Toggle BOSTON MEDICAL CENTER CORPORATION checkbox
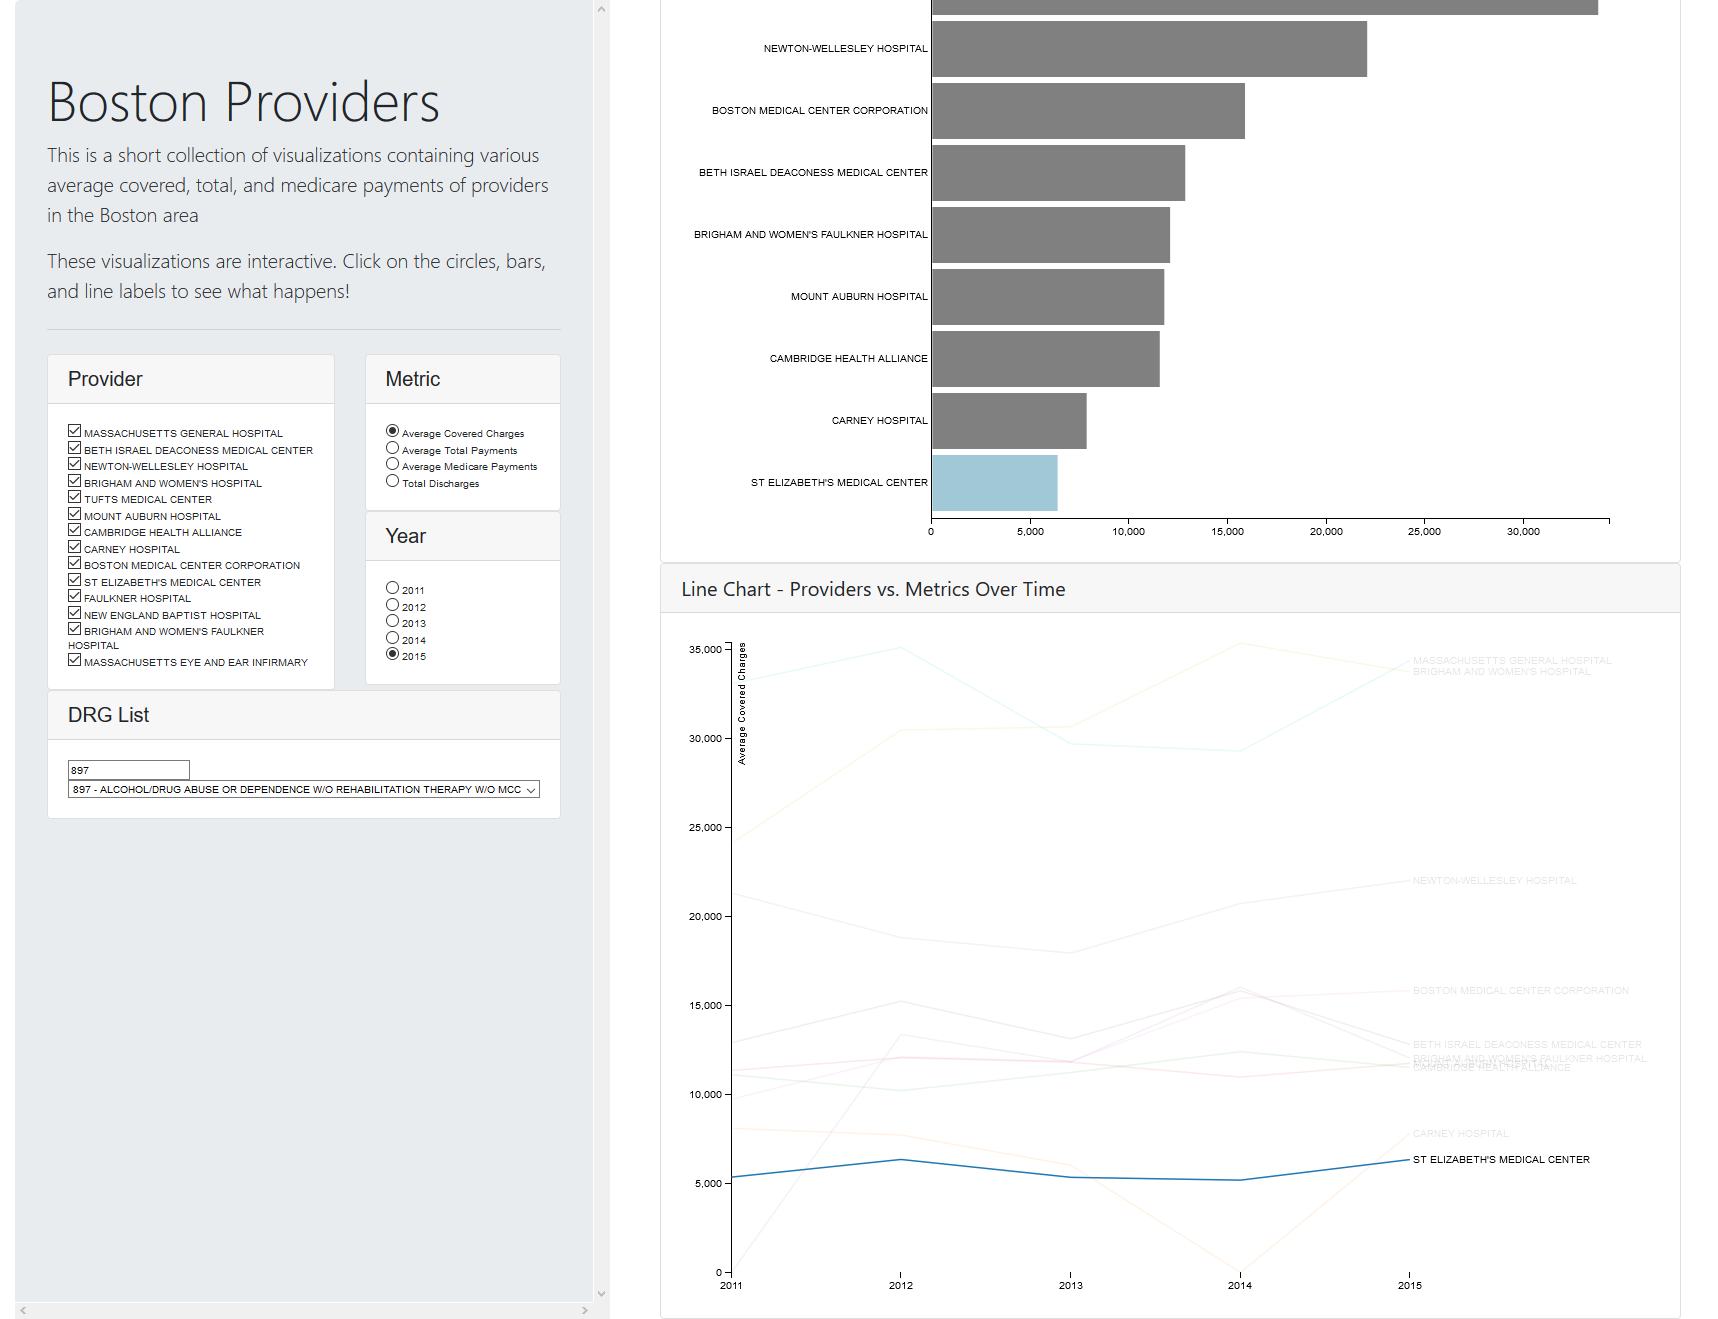The width and height of the screenshot is (1718, 1319). pyautogui.click(x=74, y=563)
